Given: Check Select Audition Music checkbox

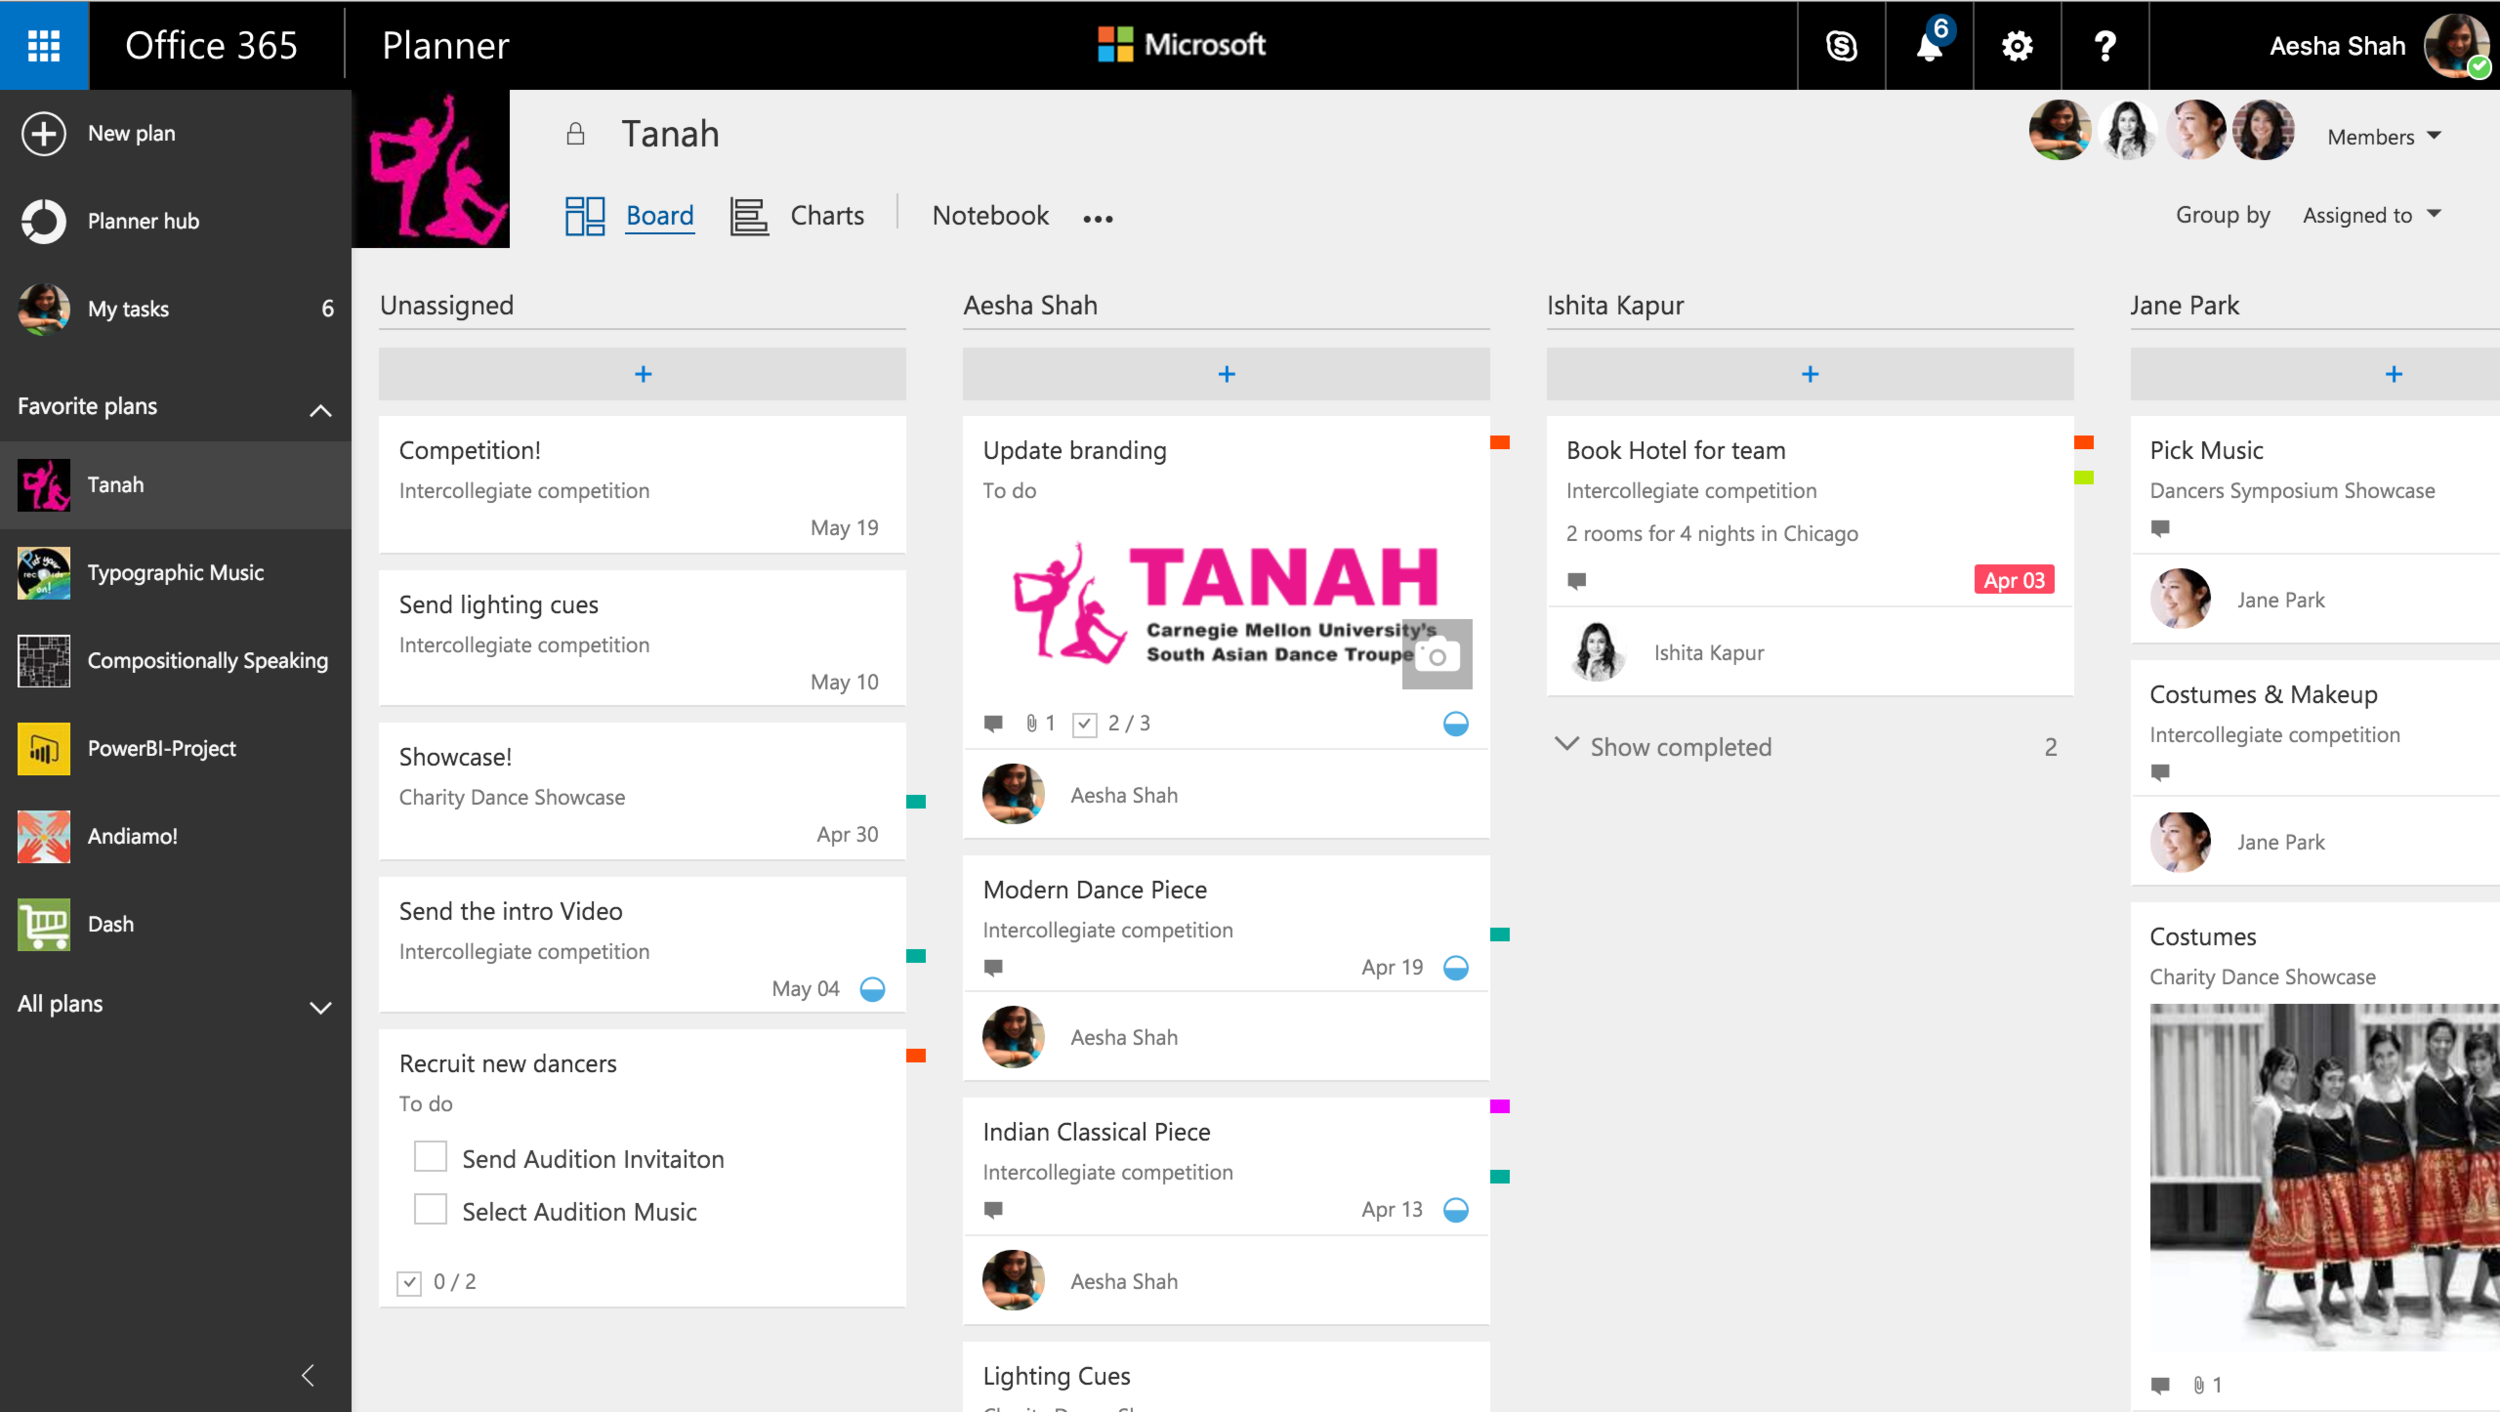Looking at the screenshot, I should click(x=430, y=1210).
